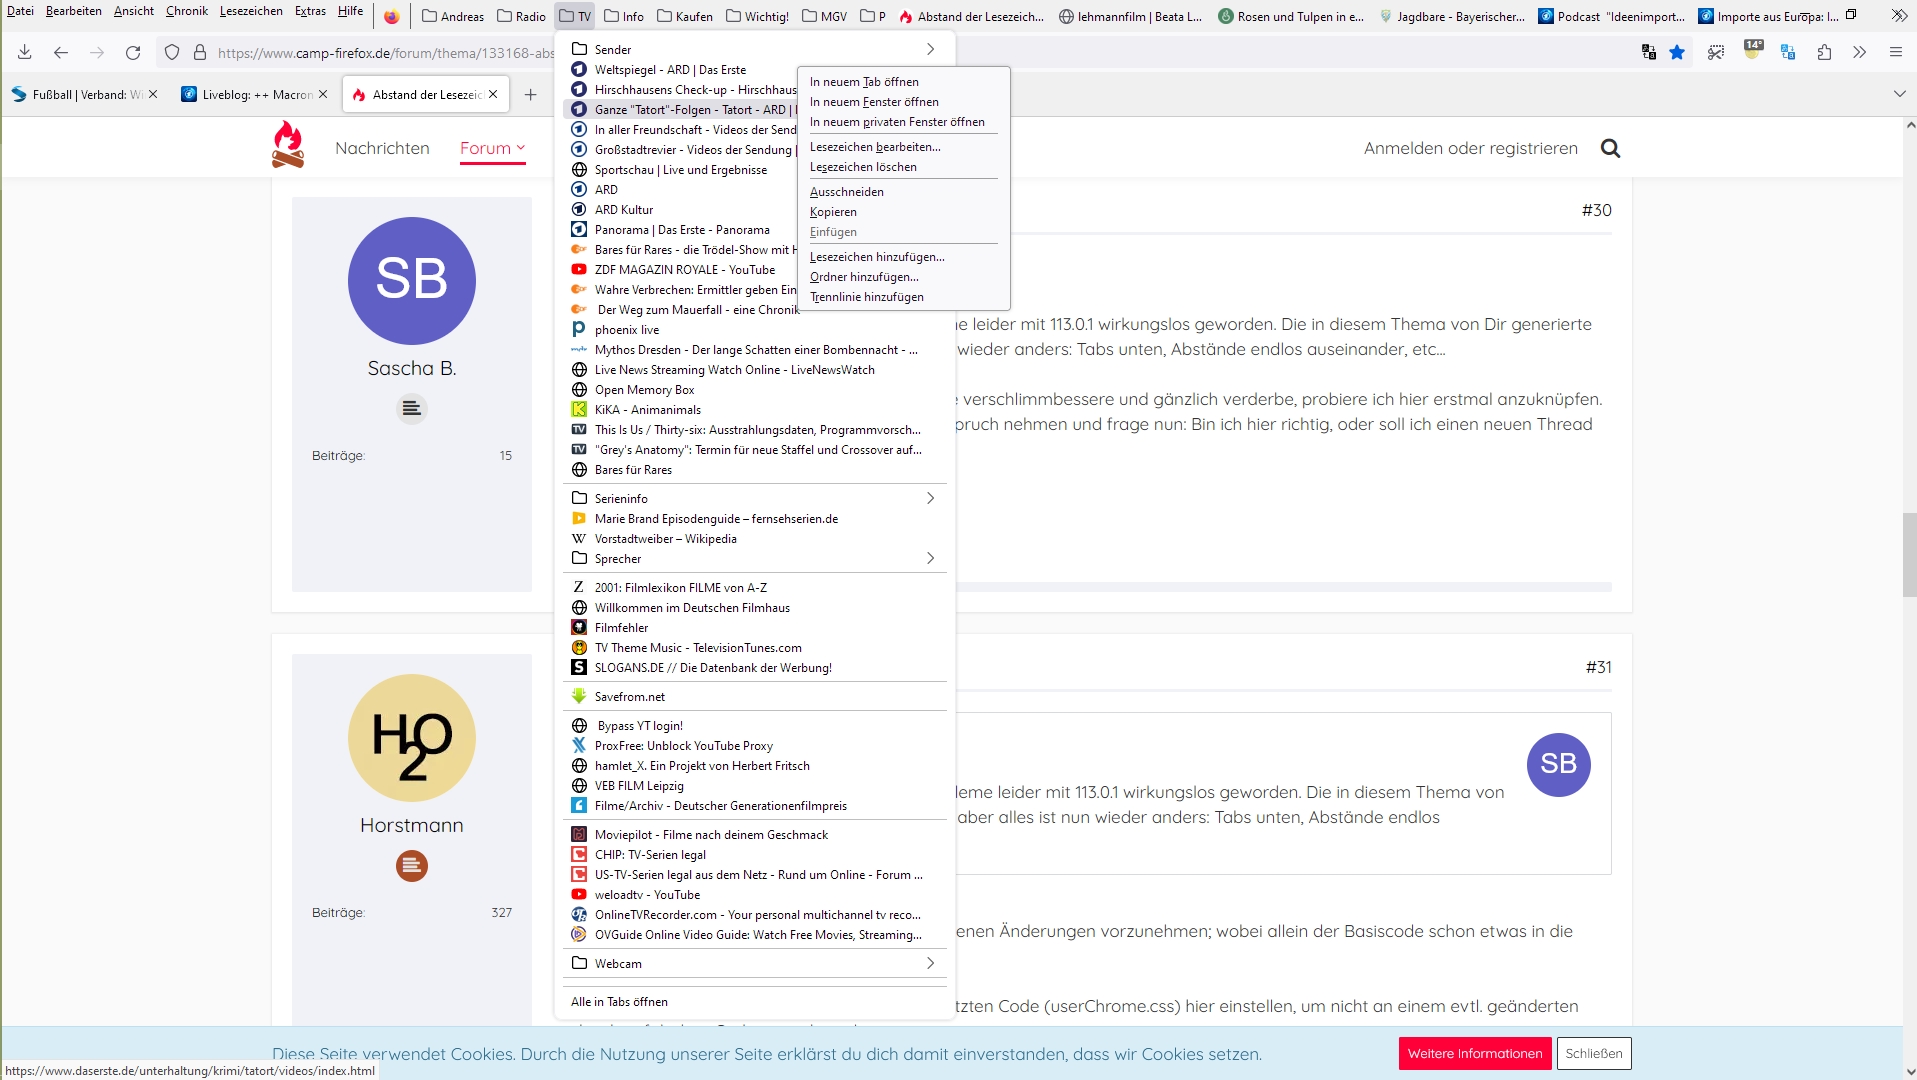This screenshot has width=1917, height=1080.
Task: Click the forward arrow navigation button
Action: pyautogui.click(x=97, y=53)
